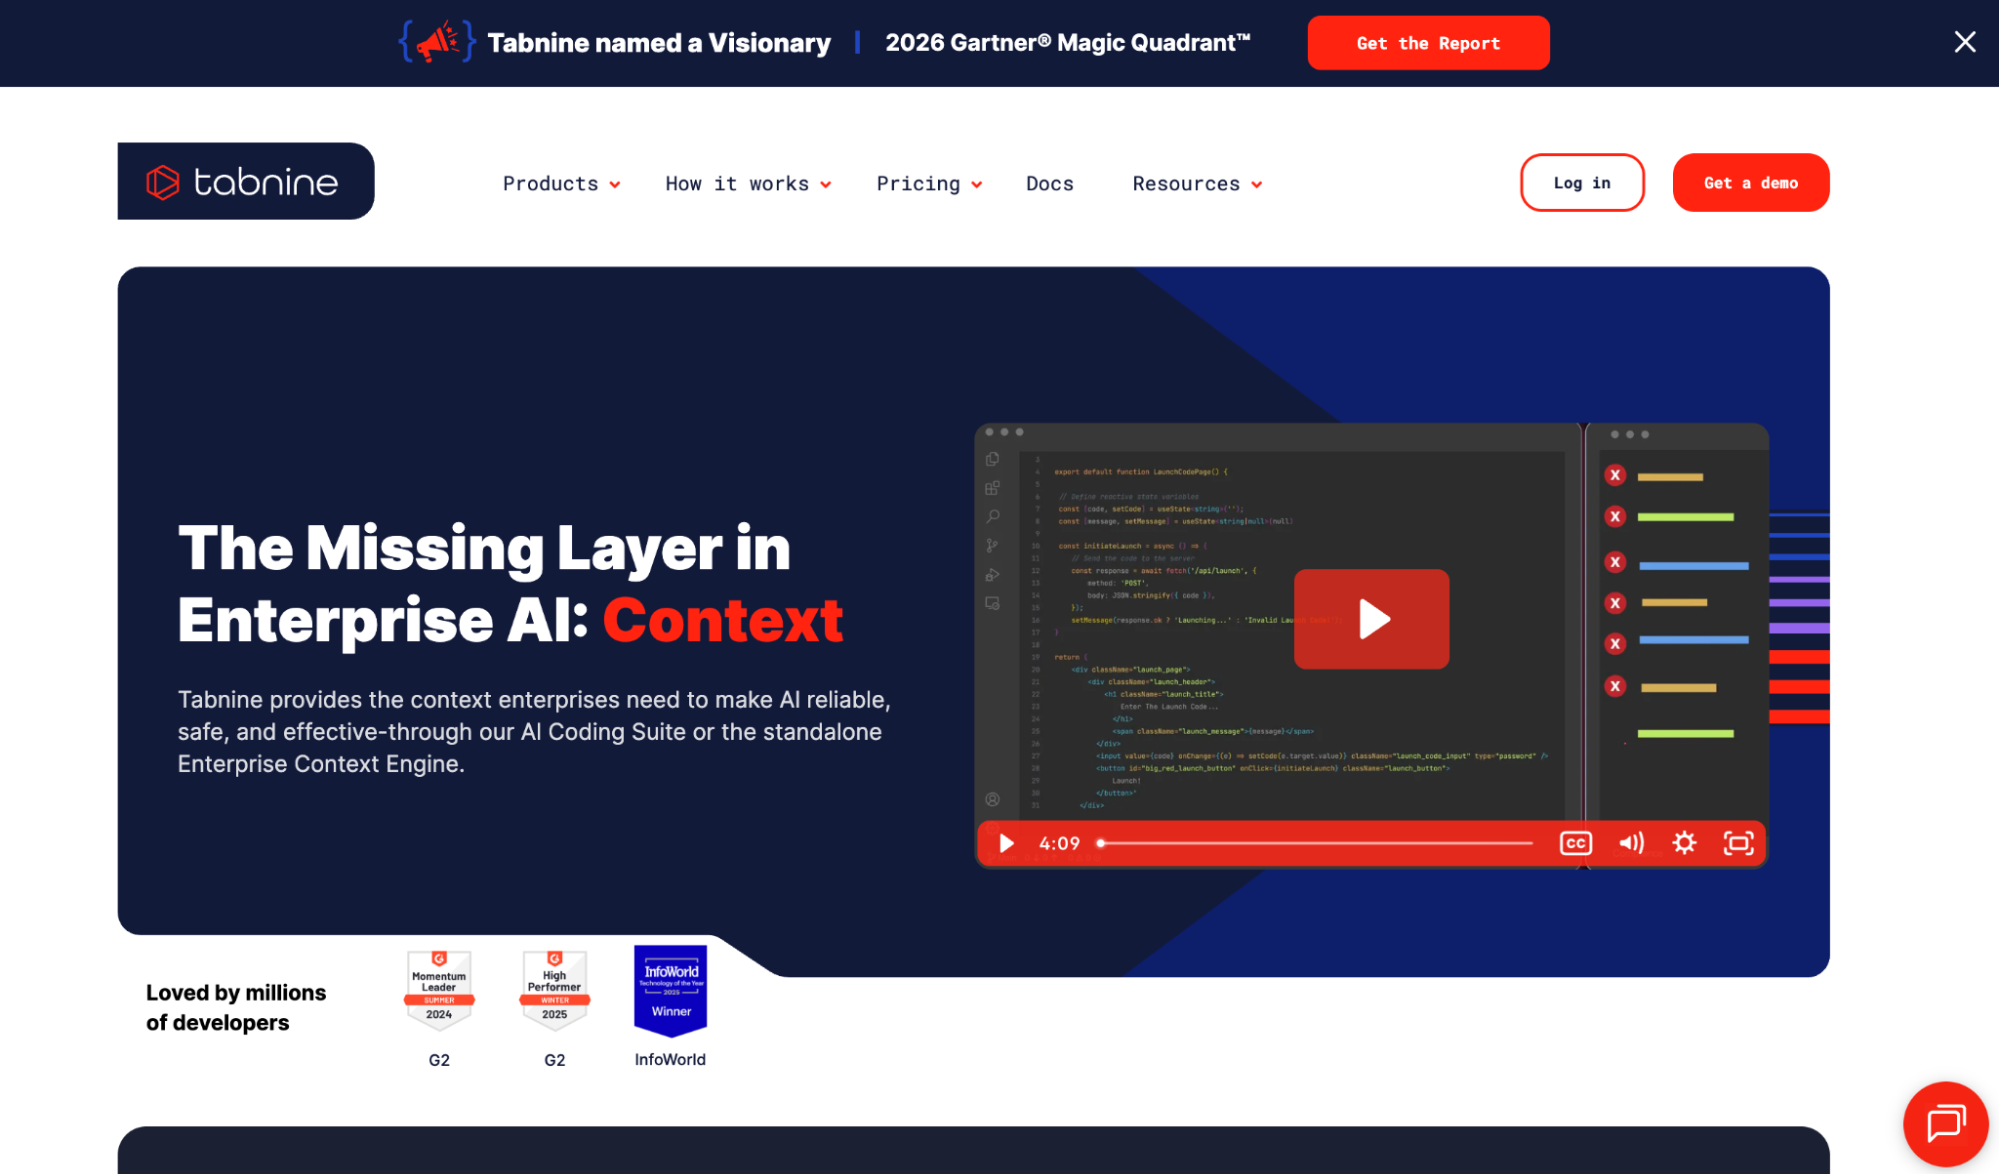
Task: Click the Loved by millions of developers text
Action: (x=236, y=1007)
